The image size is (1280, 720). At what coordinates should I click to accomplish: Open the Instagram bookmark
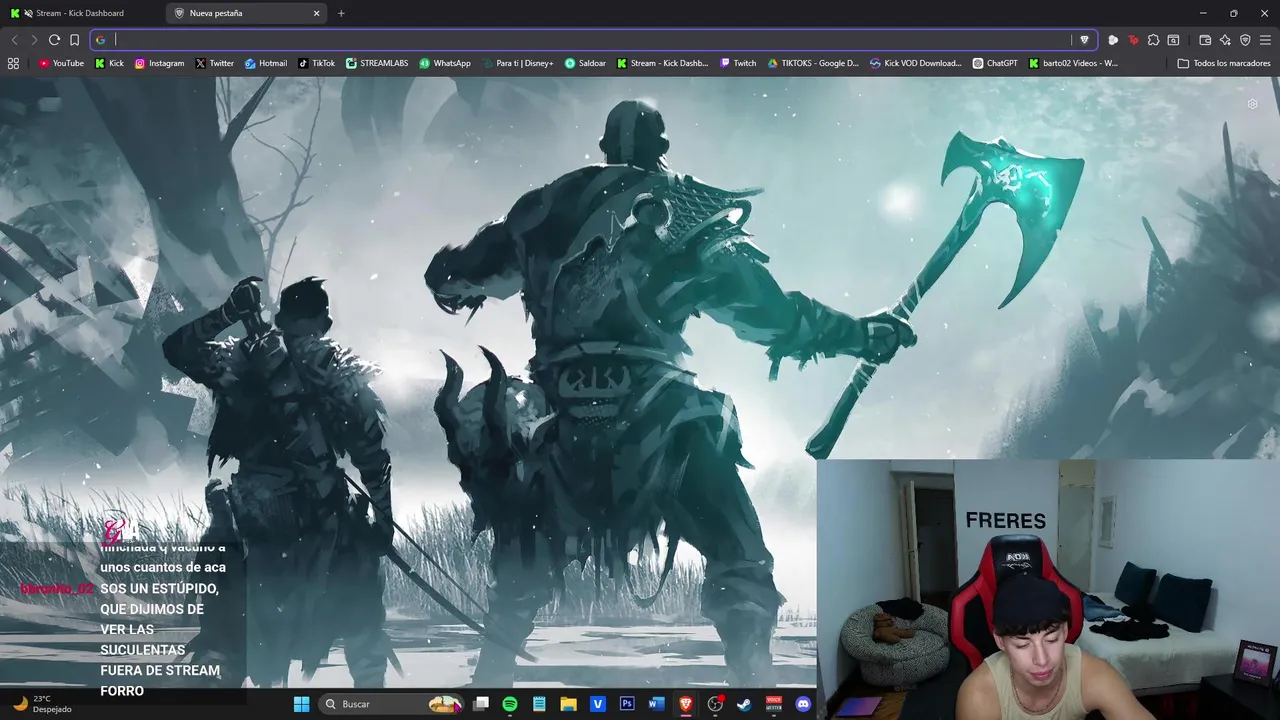coord(159,63)
